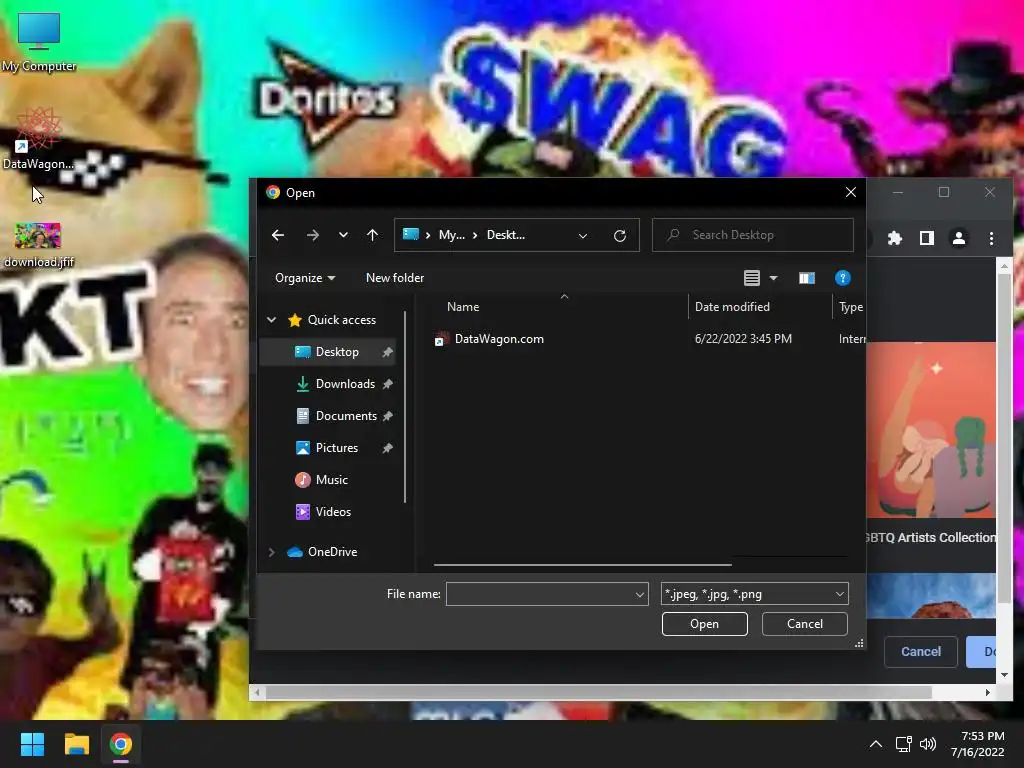Open the dialog help button

pyautogui.click(x=842, y=278)
